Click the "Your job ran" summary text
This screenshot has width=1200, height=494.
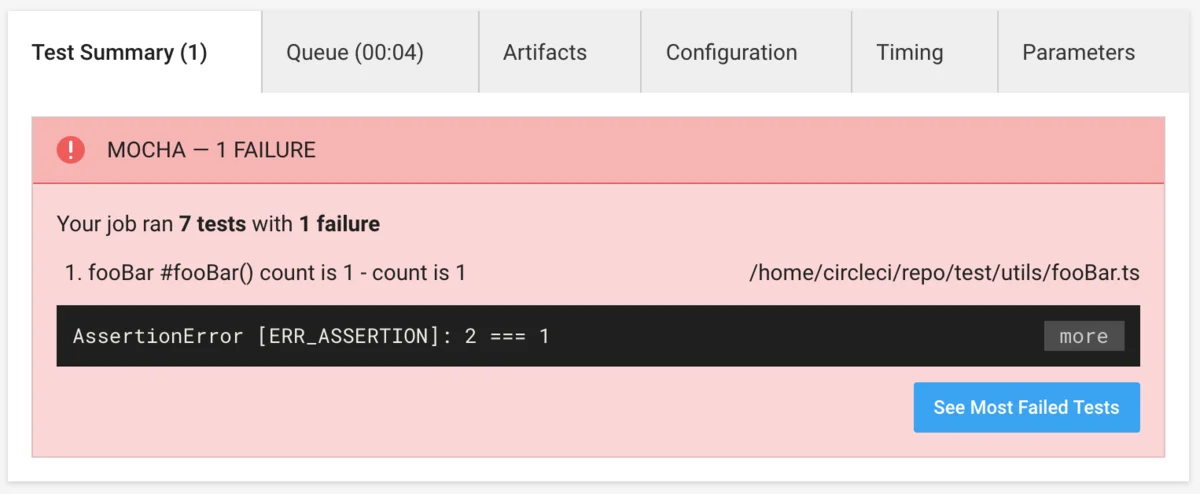(x=115, y=224)
